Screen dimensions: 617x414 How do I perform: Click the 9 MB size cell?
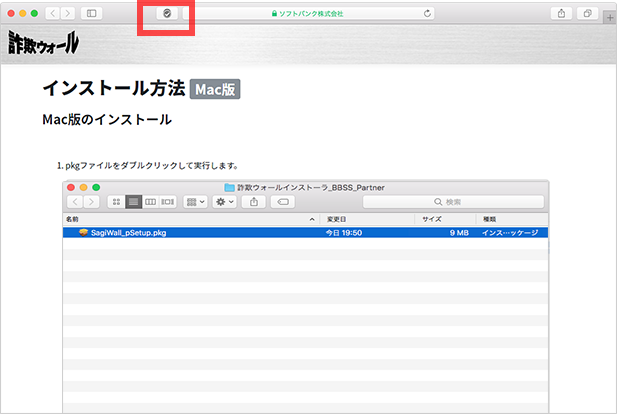459,233
